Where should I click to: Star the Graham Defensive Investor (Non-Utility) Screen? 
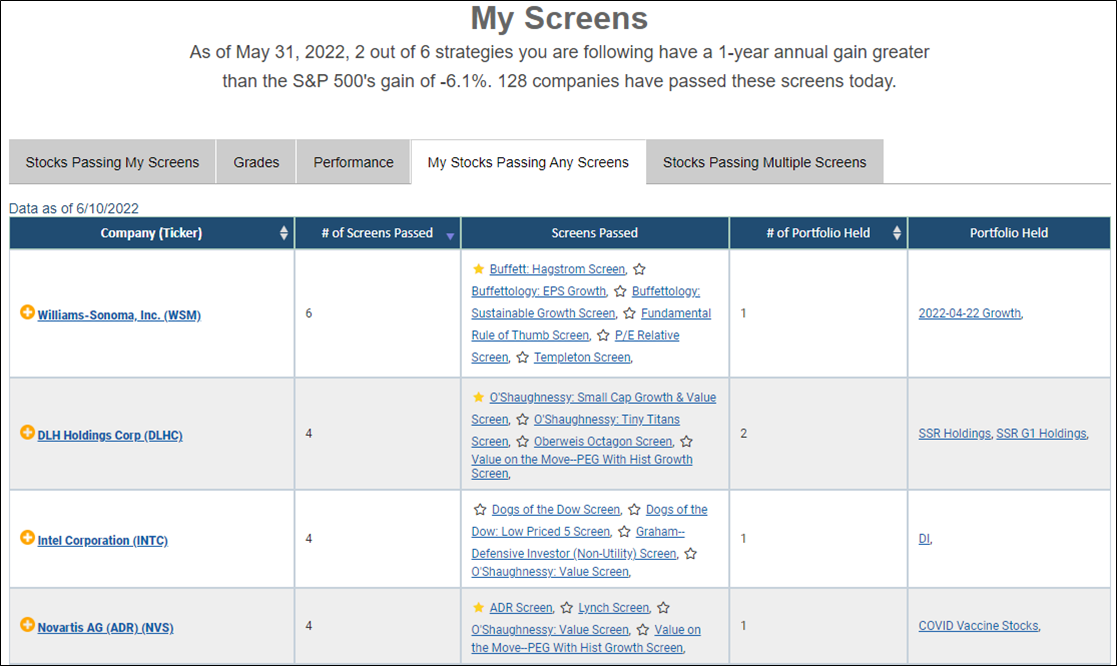tap(625, 532)
